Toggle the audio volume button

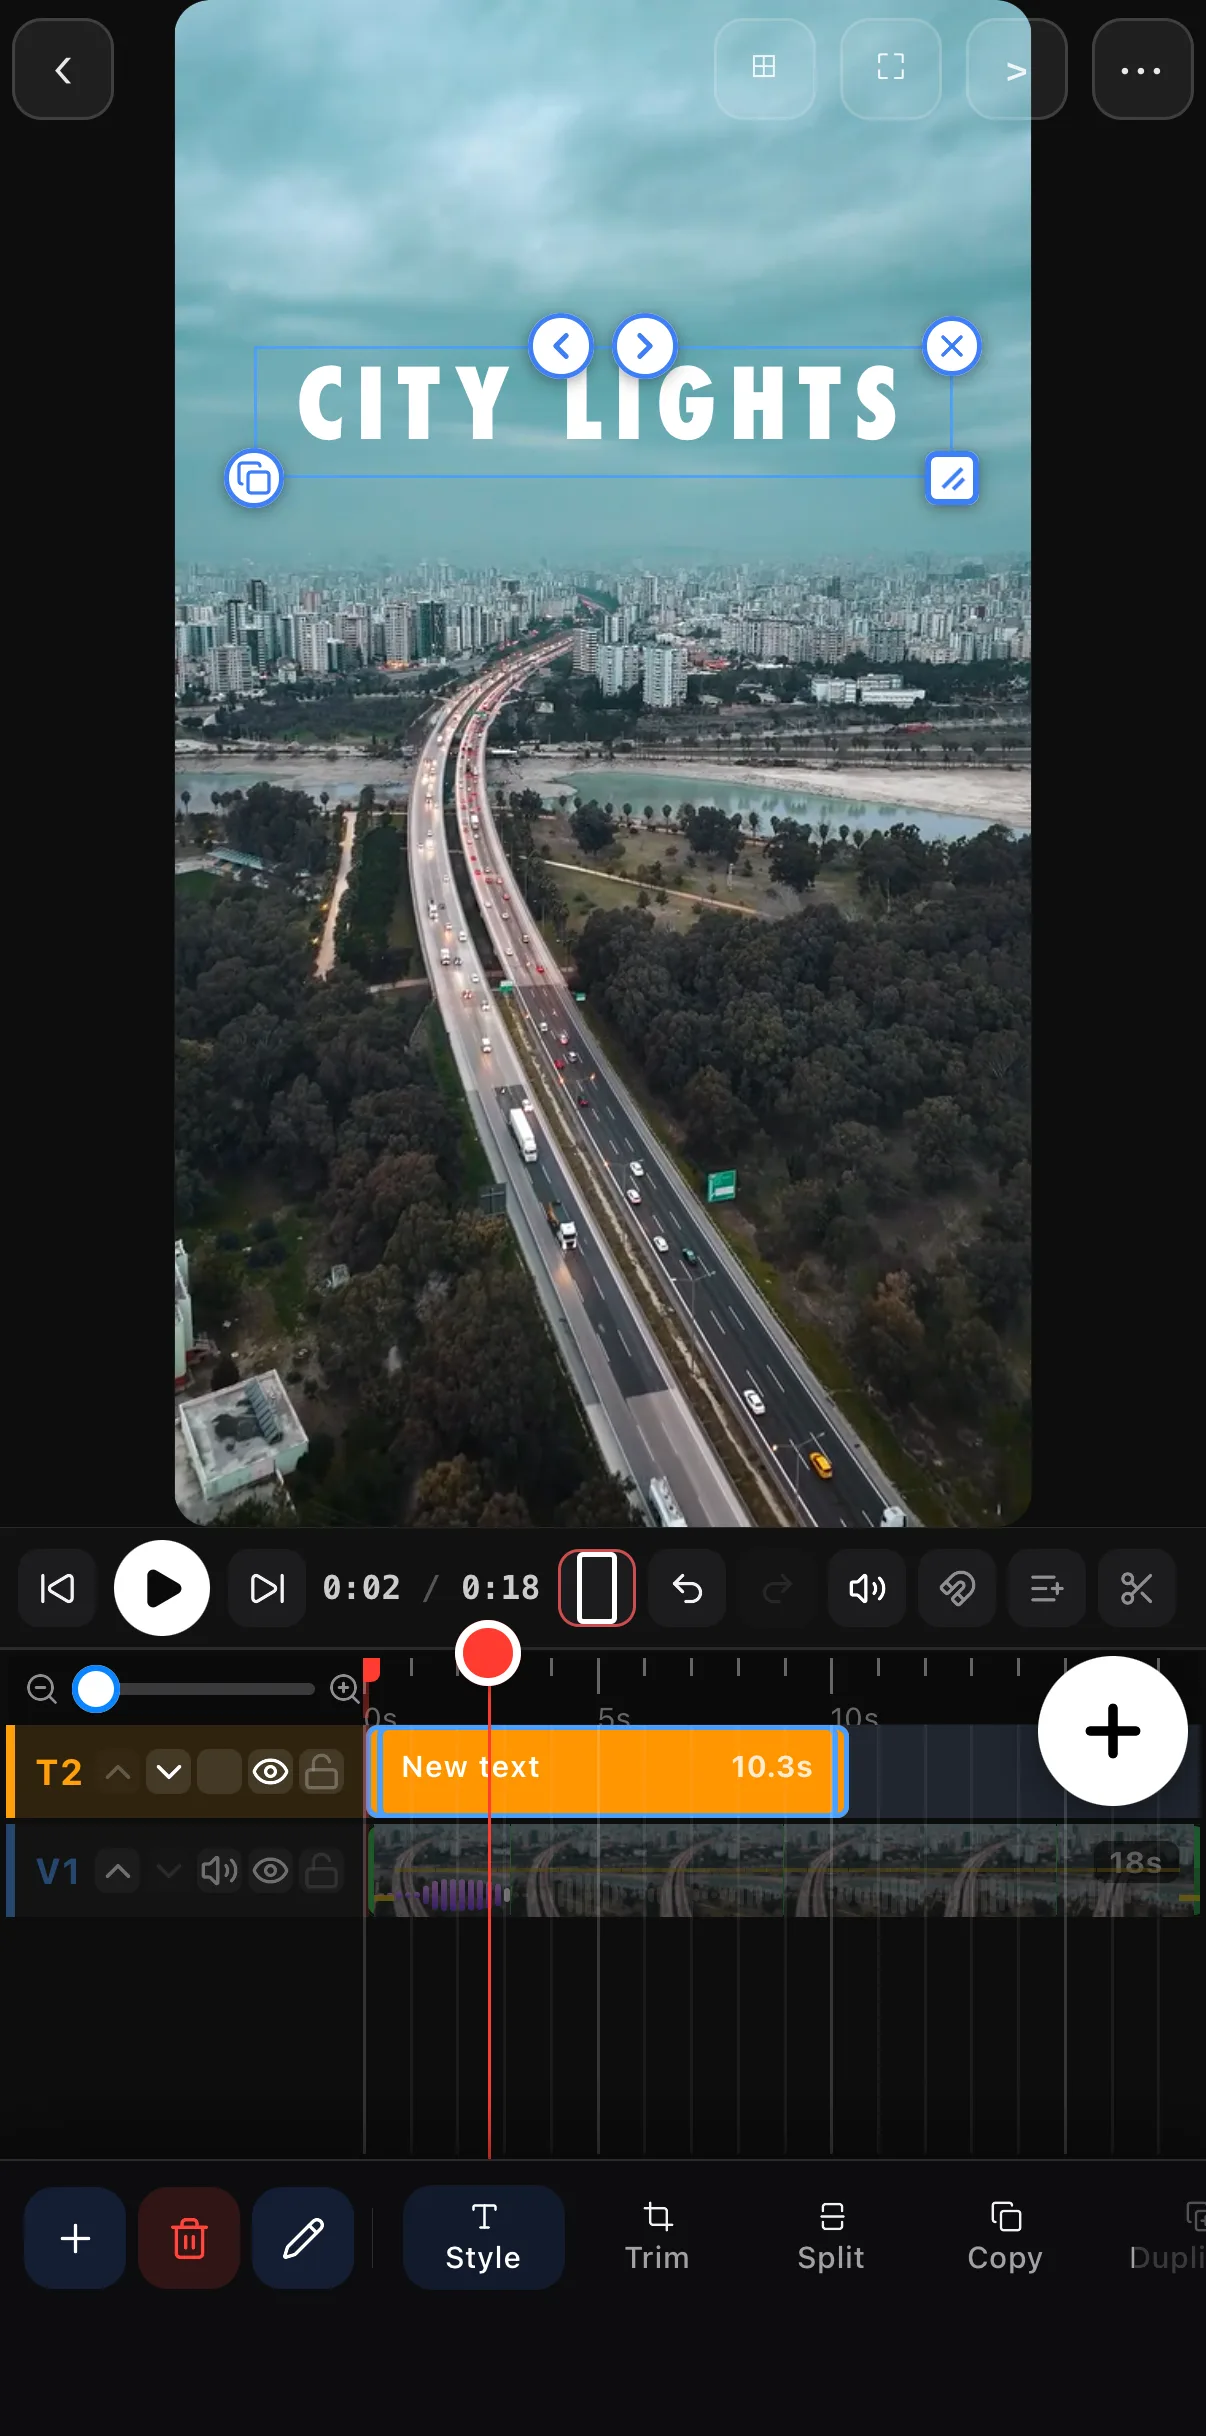click(867, 1588)
